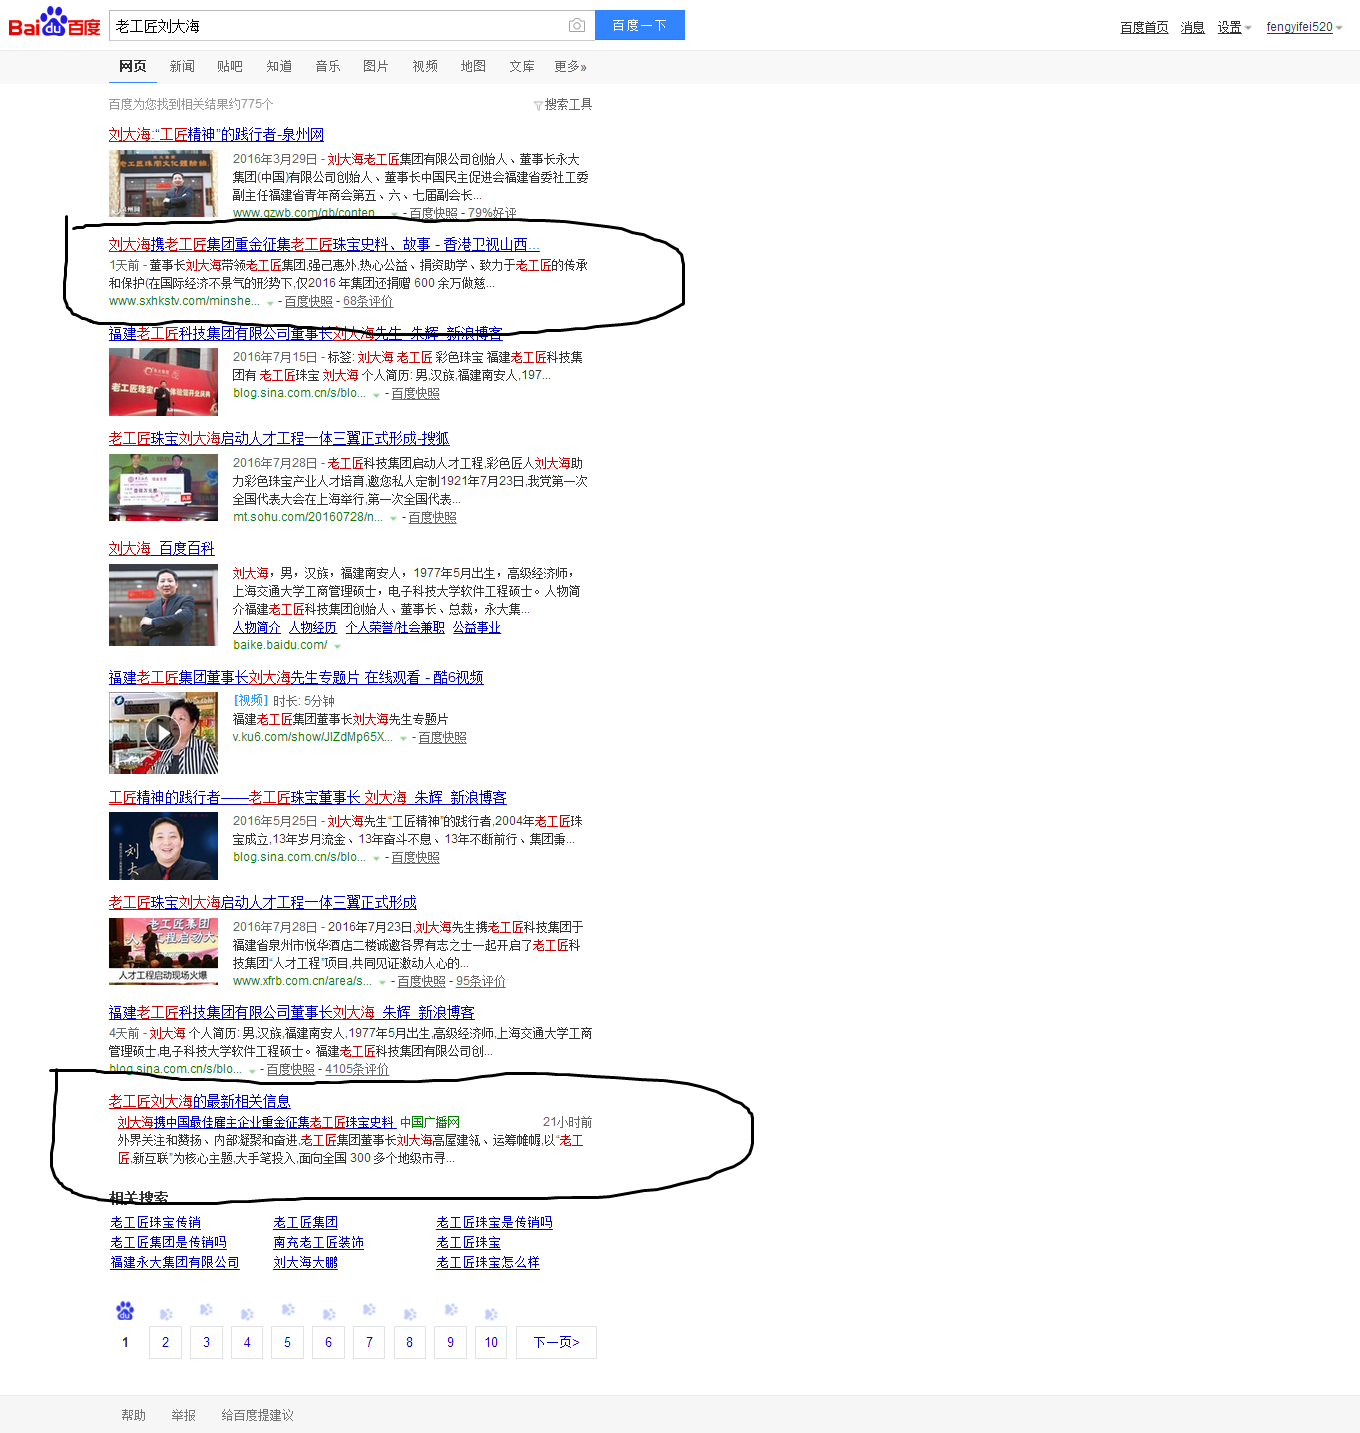Image resolution: width=1360 pixels, height=1433 pixels.
Task: Open news 刘大海携中国最佳雇主企业重金征集
Action: pyautogui.click(x=257, y=1122)
